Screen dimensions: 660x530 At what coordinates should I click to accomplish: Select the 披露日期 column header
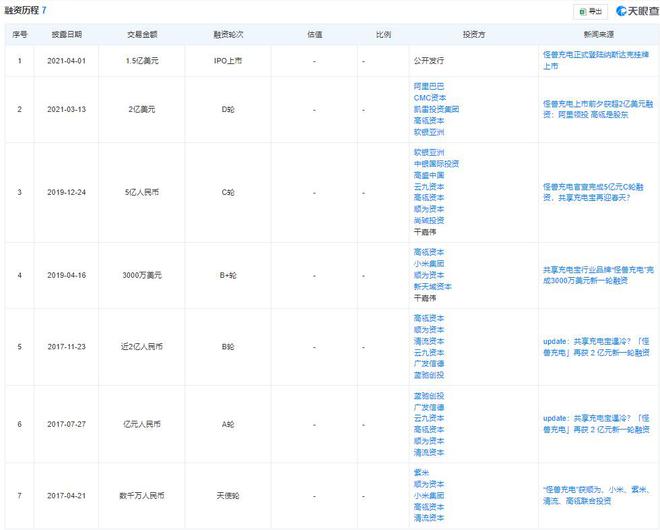[x=67, y=35]
